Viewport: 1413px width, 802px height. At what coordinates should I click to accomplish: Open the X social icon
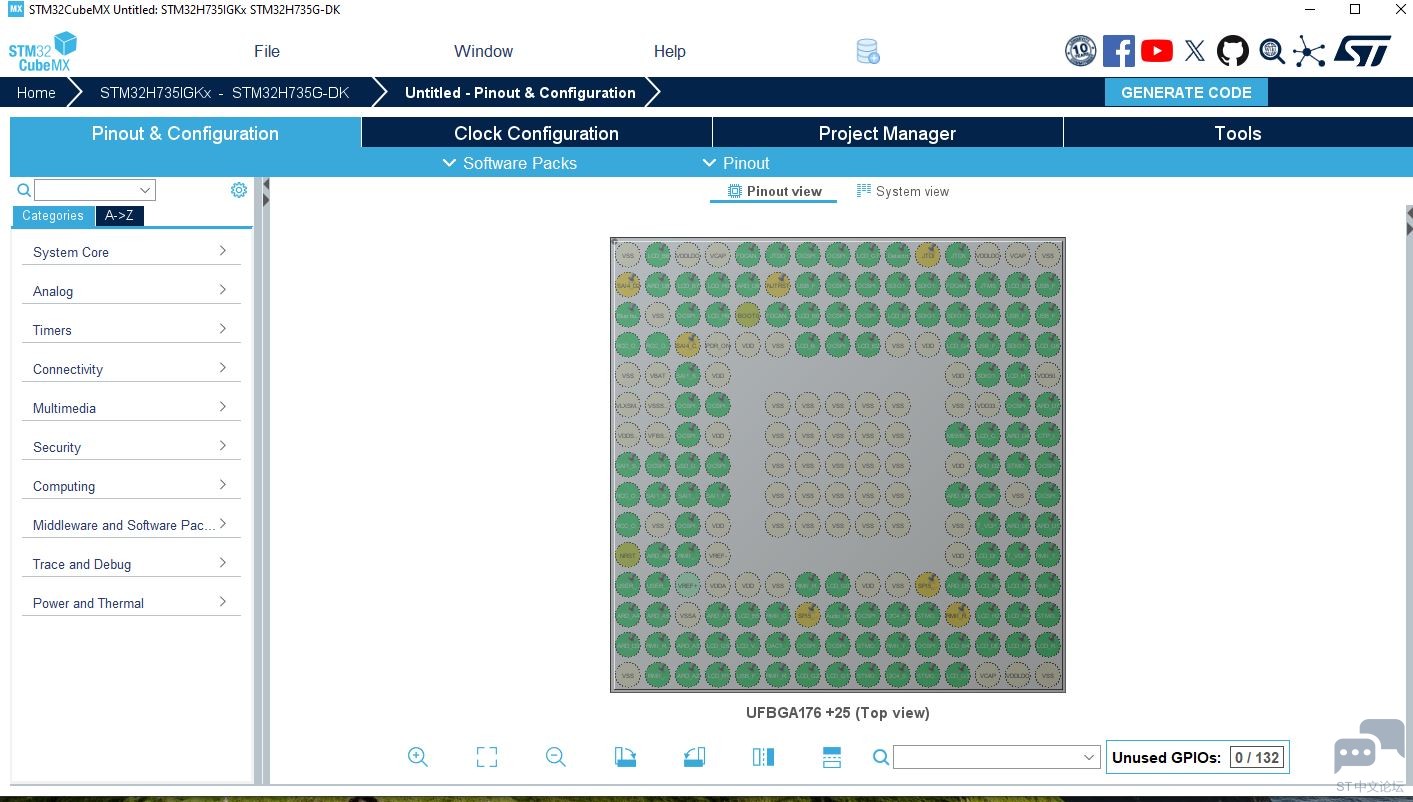pyautogui.click(x=1195, y=51)
